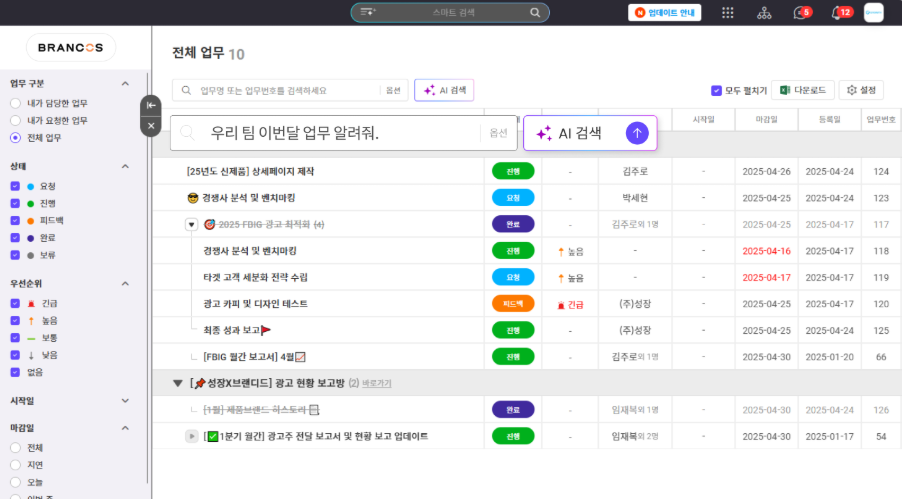Click the small AI 검색 button
Screen dimensions: 902x499
click(444, 90)
